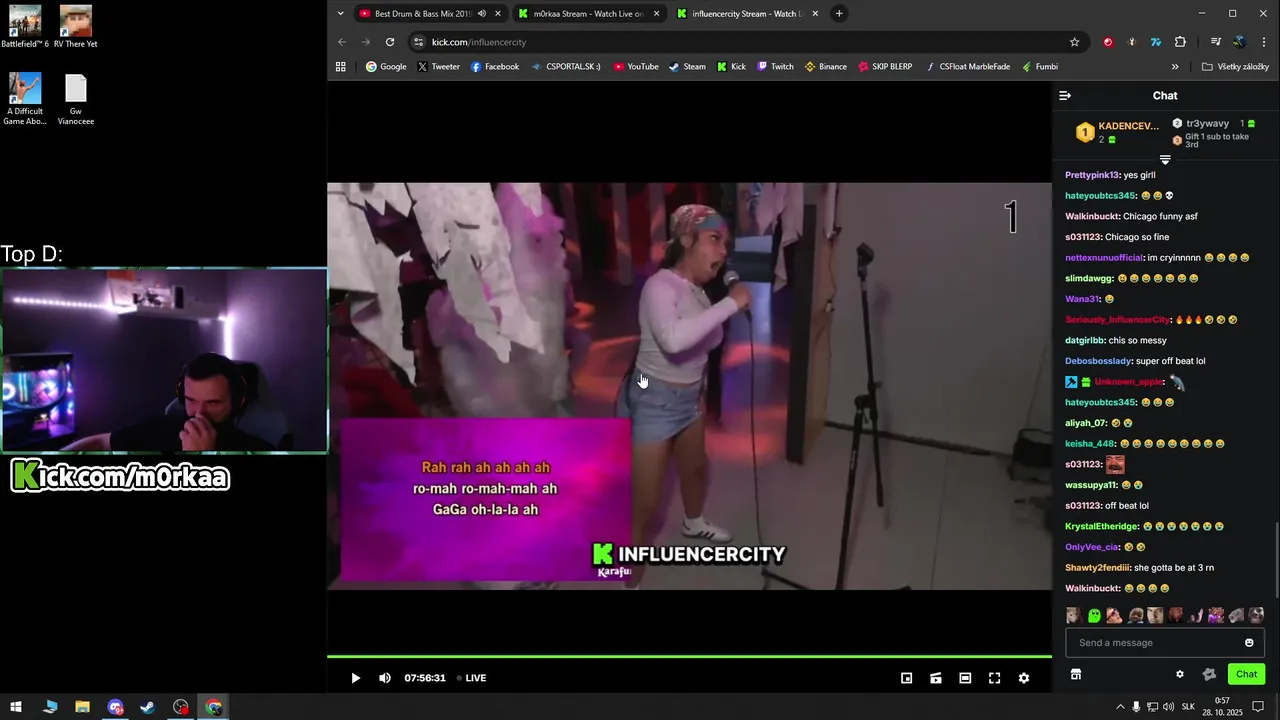Select the Gw Vianoceee desktop file
Screen dimensions: 1280x720
point(76,100)
